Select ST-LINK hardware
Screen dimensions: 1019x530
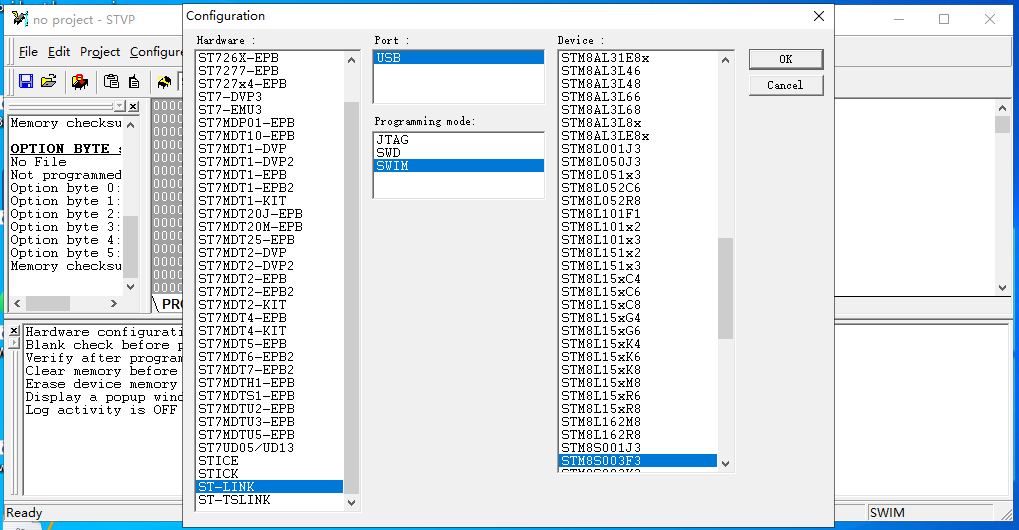270,486
